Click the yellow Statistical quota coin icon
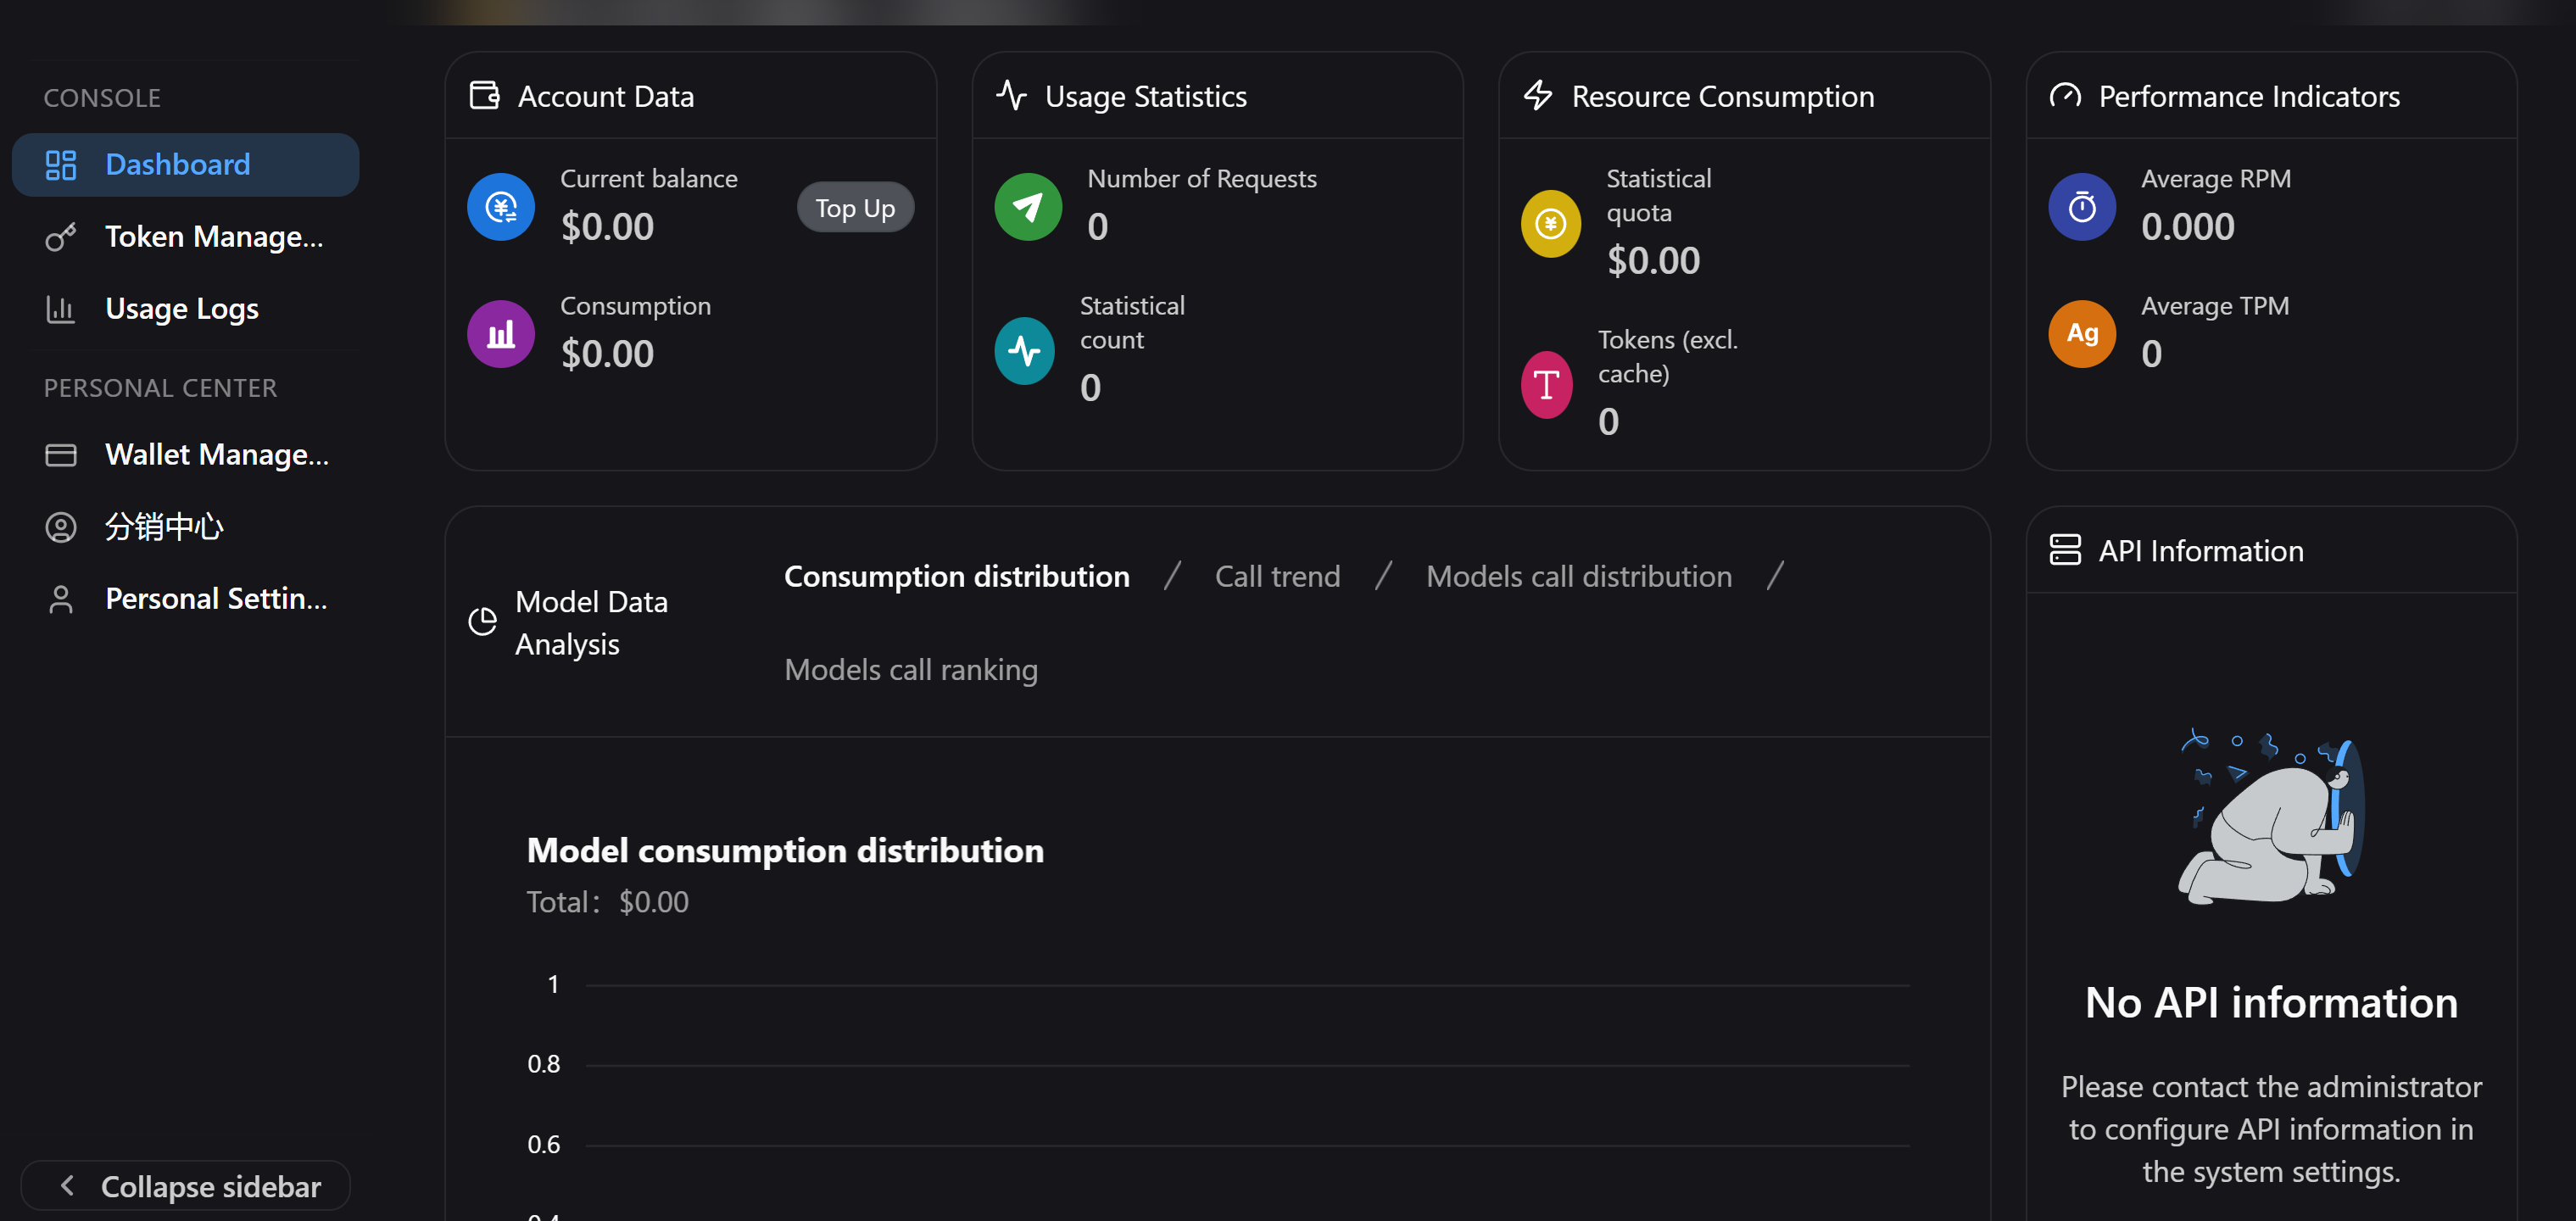 tap(1551, 224)
